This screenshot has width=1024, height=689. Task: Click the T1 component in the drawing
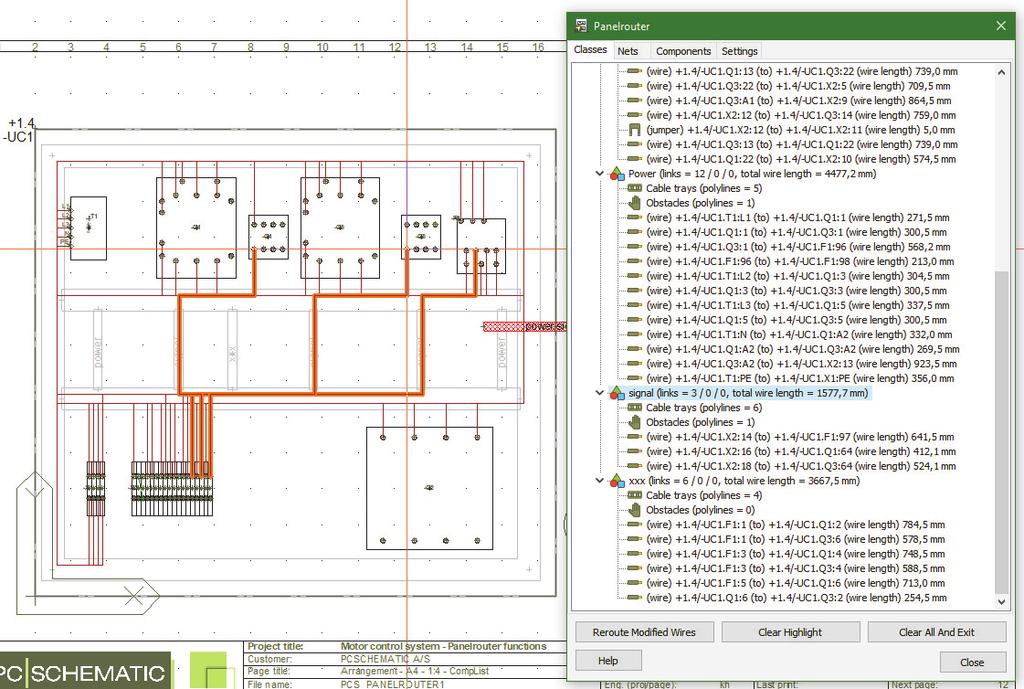pos(88,228)
